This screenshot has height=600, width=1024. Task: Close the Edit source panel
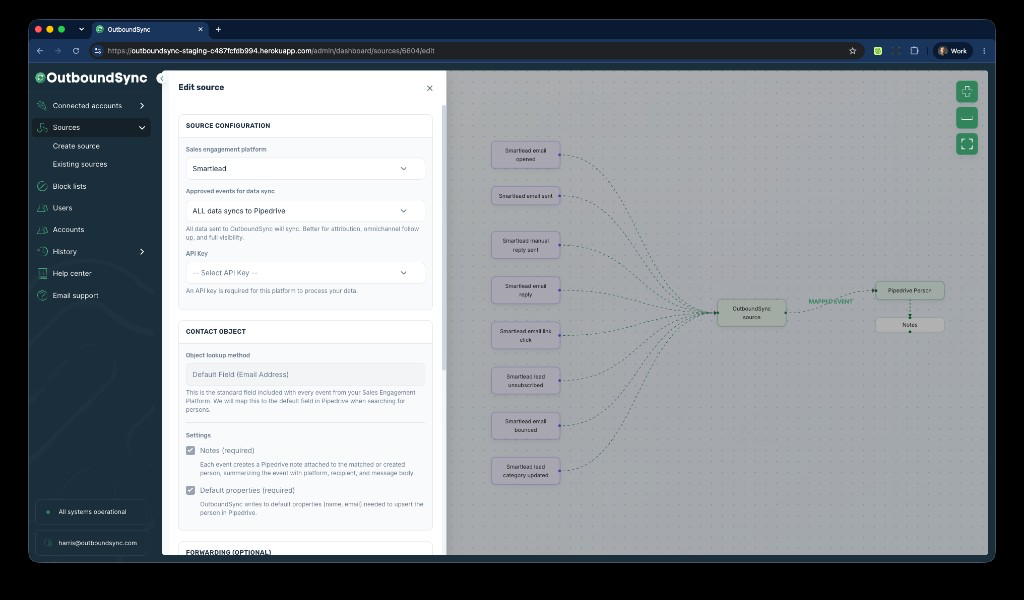(429, 88)
